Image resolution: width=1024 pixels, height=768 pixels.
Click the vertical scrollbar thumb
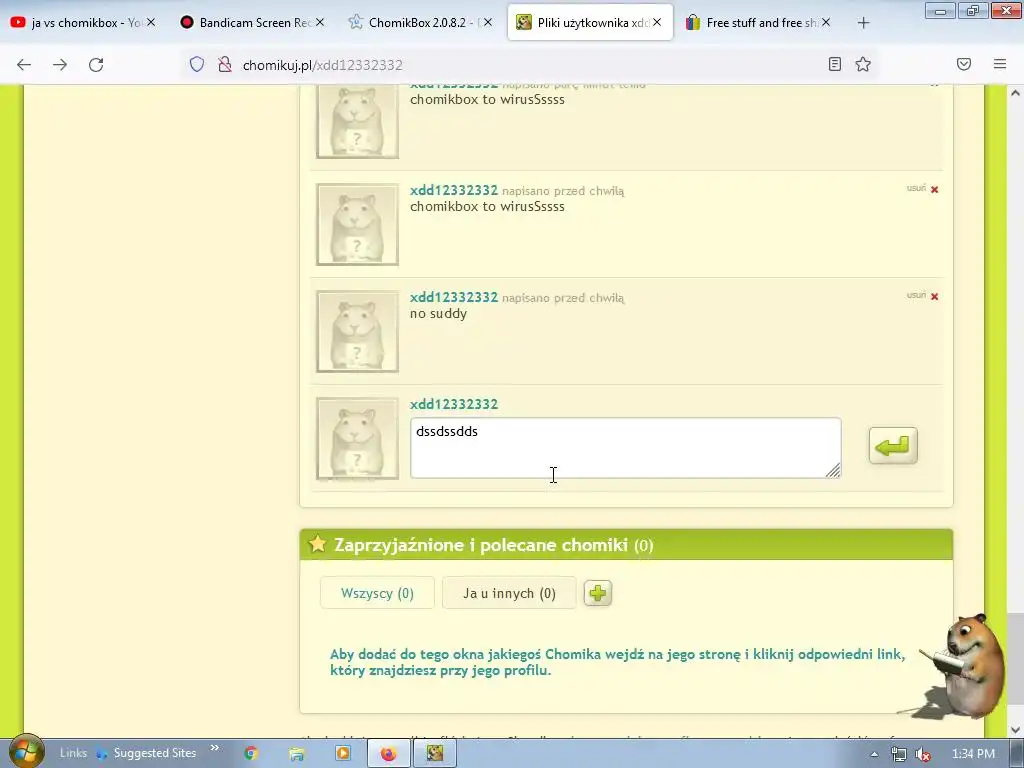coord(1015,660)
